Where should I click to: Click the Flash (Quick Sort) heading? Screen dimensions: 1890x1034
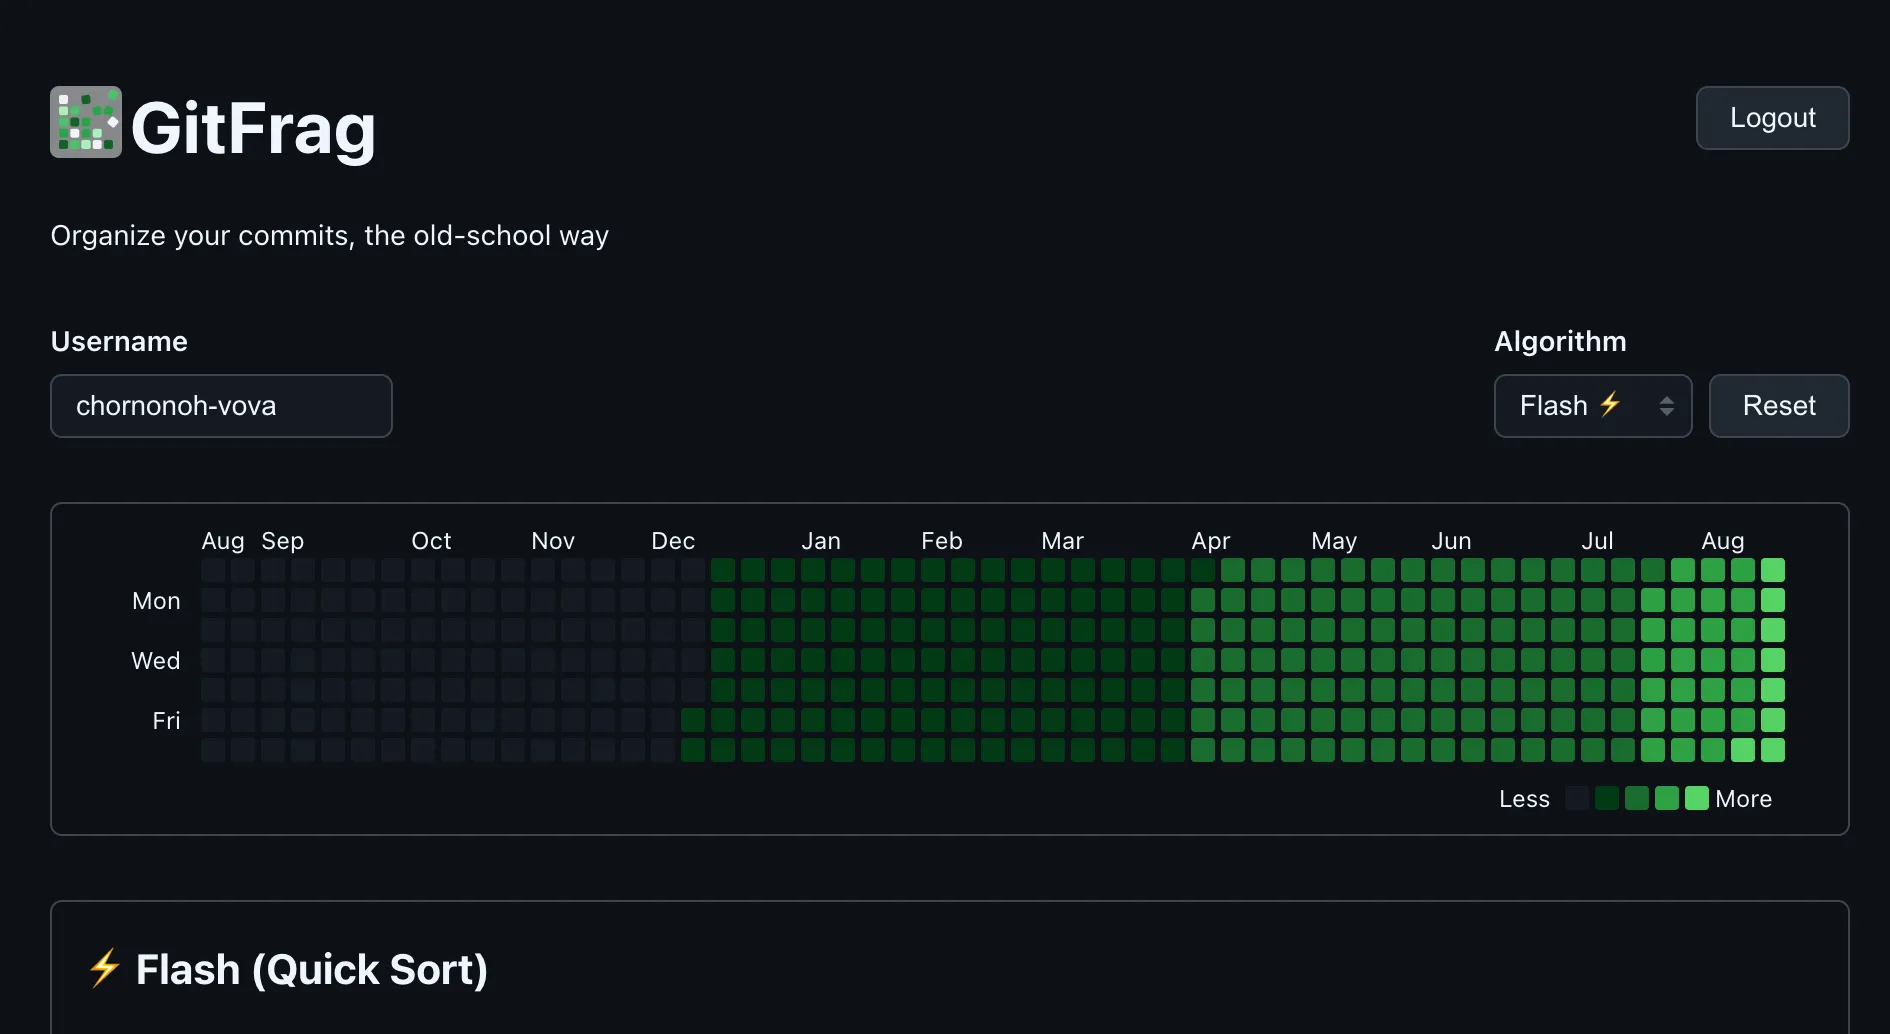(x=311, y=968)
